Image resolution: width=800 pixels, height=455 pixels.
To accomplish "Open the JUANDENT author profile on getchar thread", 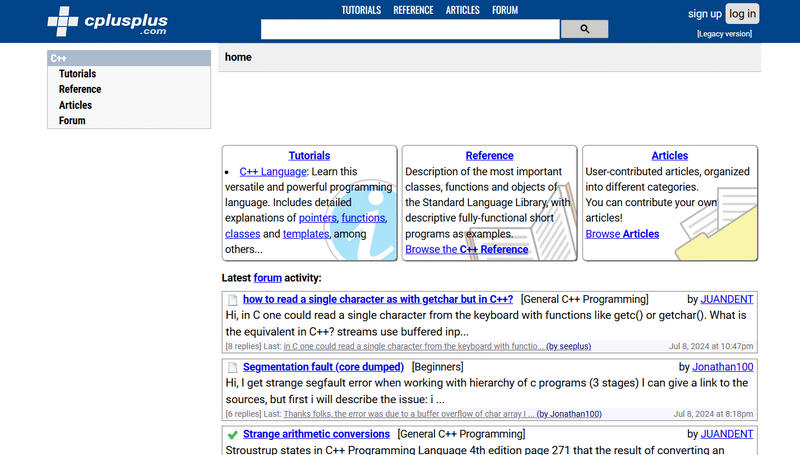I will click(727, 300).
